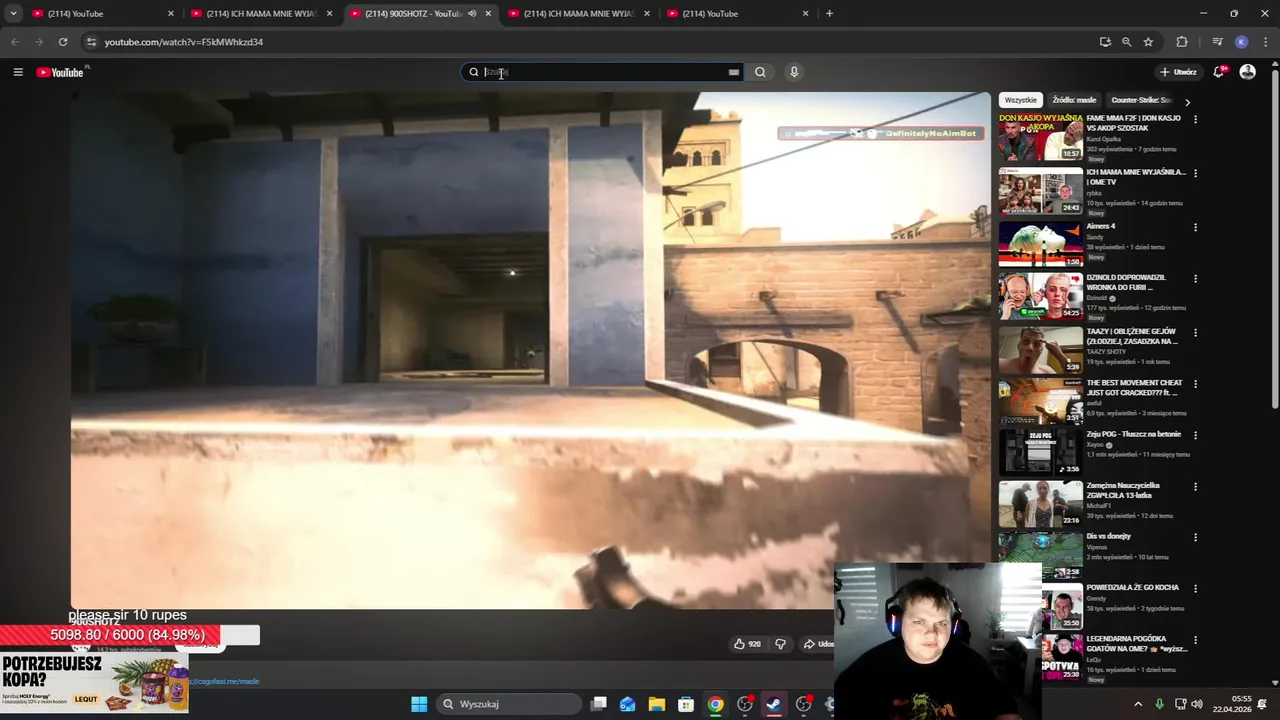Open the taskbar volume icon

(x=1197, y=704)
